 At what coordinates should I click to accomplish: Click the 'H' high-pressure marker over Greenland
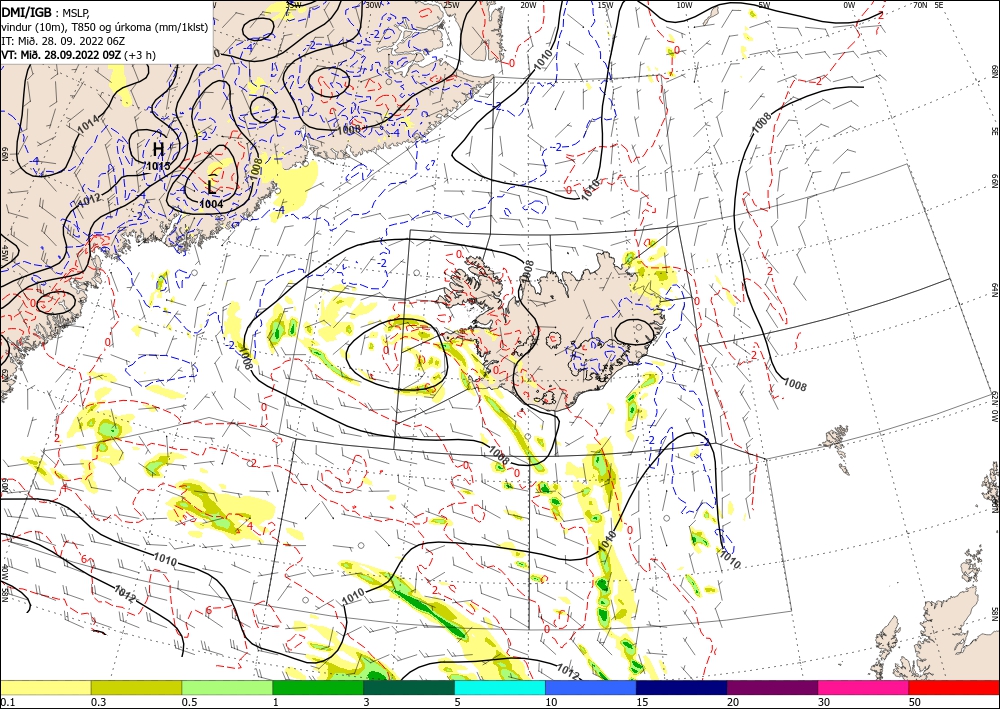click(158, 150)
